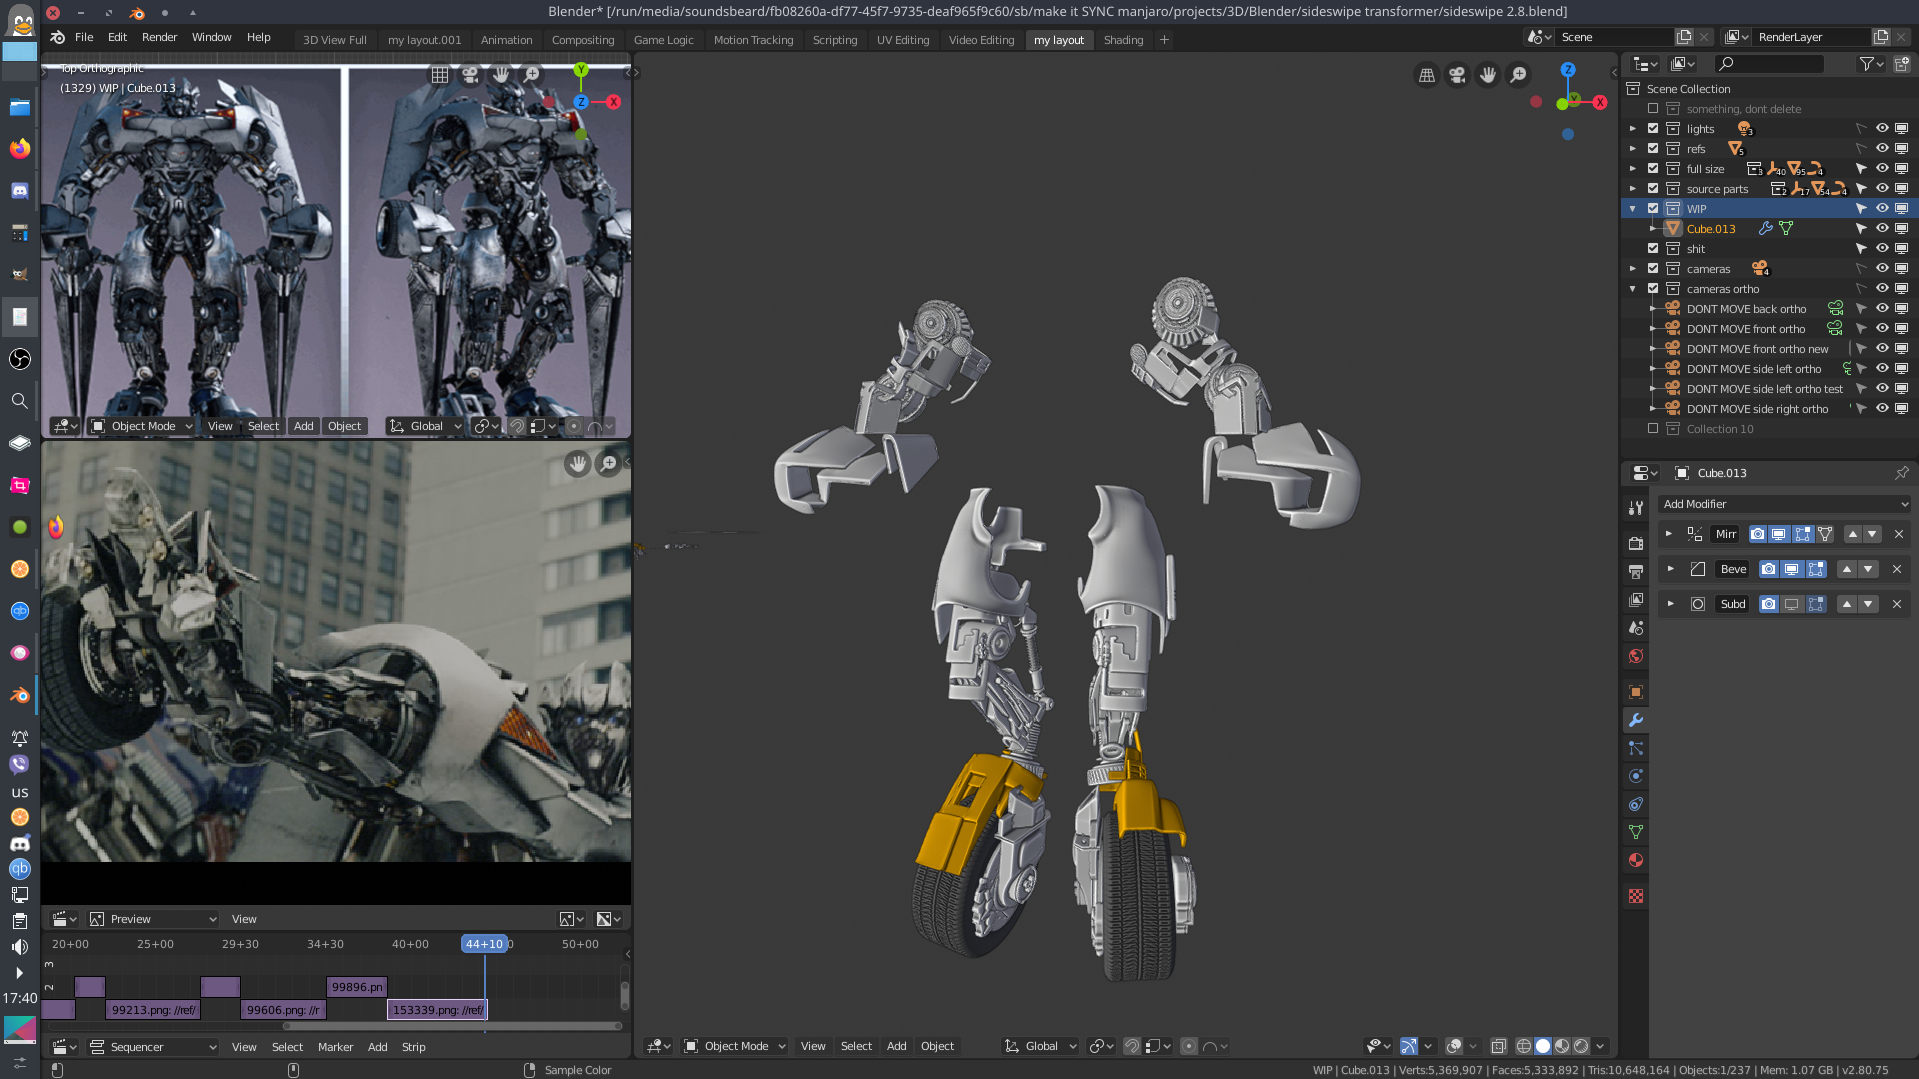Open the Strip menu in sequencer

click(413, 1047)
